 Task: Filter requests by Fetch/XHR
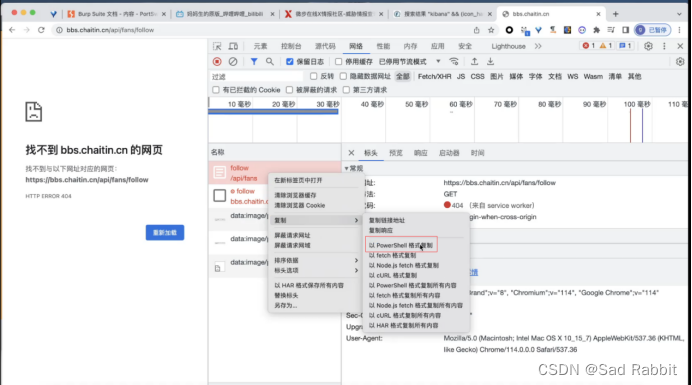tap(435, 76)
